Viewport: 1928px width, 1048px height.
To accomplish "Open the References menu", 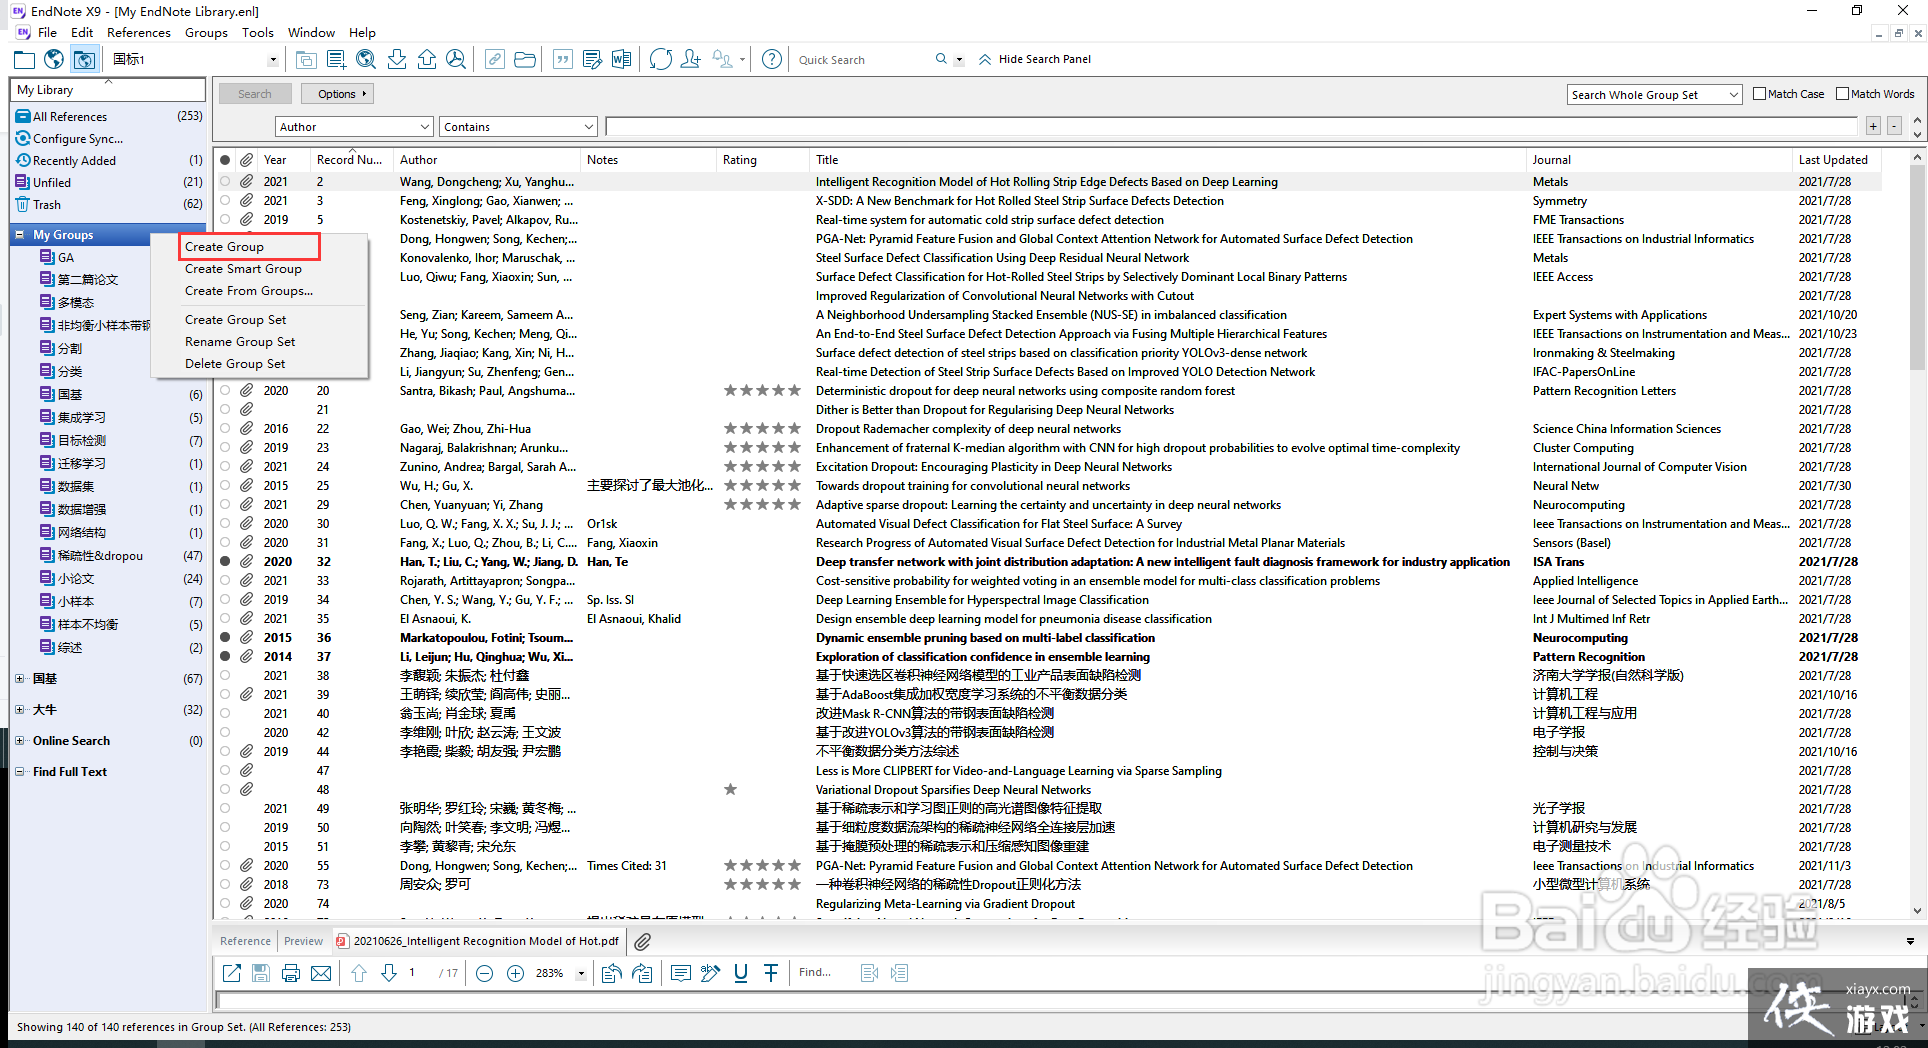I will (139, 32).
